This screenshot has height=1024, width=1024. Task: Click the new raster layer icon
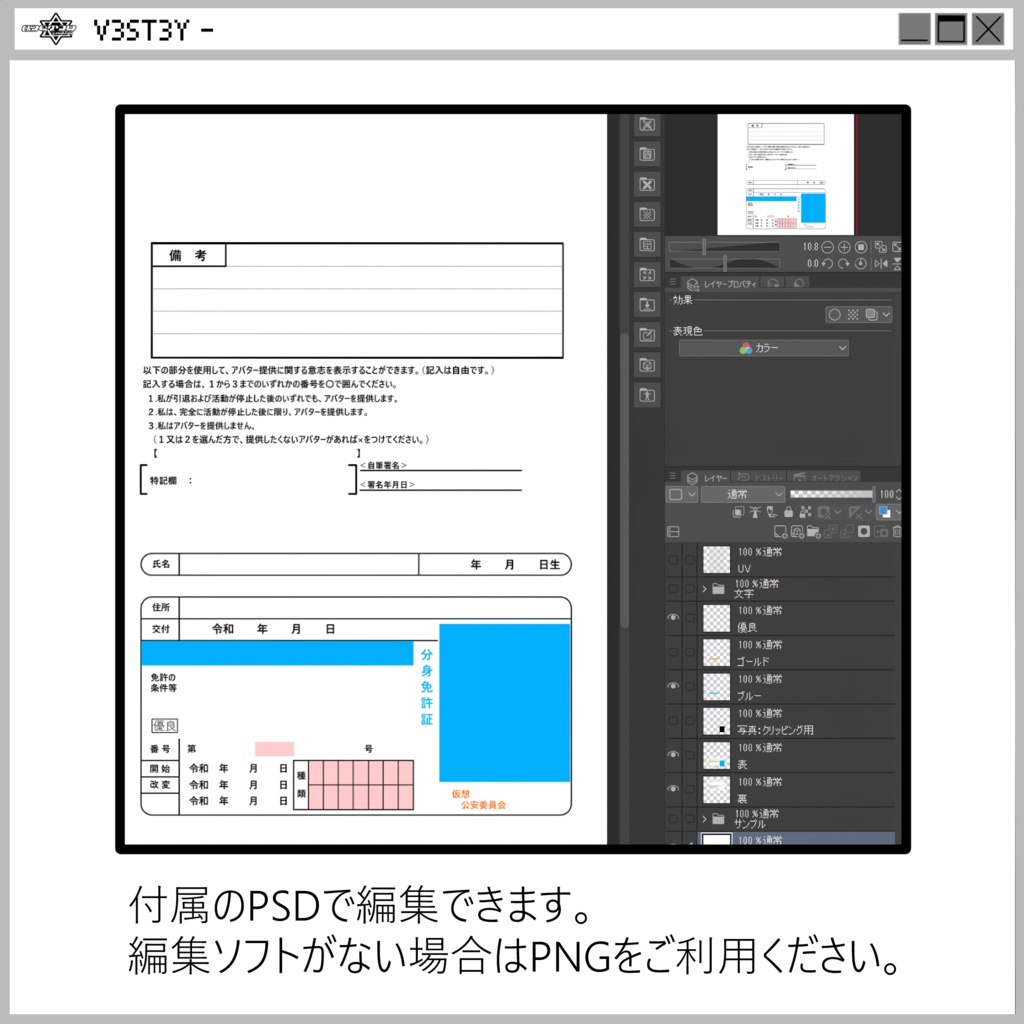tap(779, 531)
